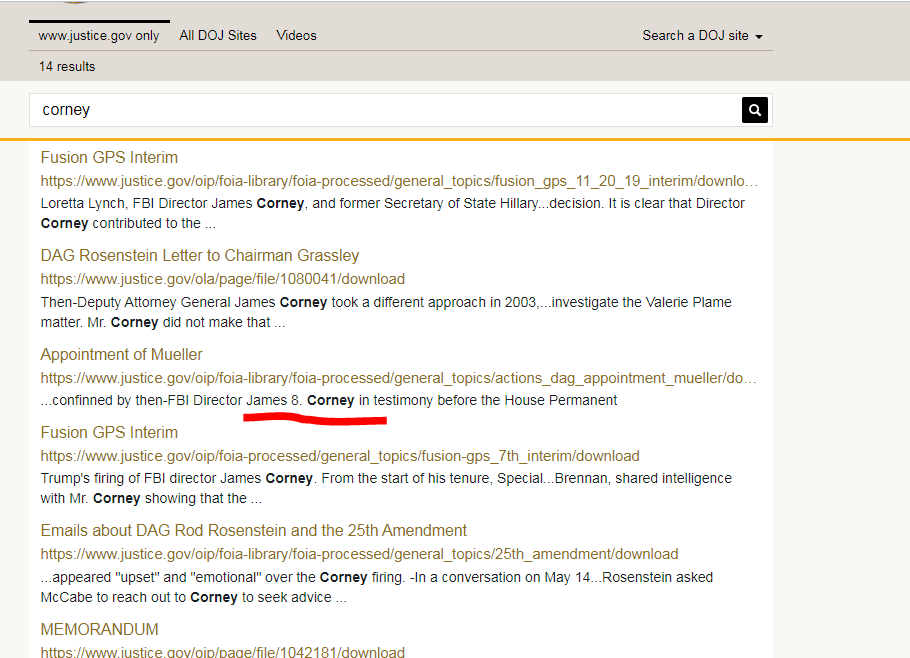Viewport: 910px width, 658px height.
Task: Open the "Appointment of Mueller" result title
Action: (121, 355)
